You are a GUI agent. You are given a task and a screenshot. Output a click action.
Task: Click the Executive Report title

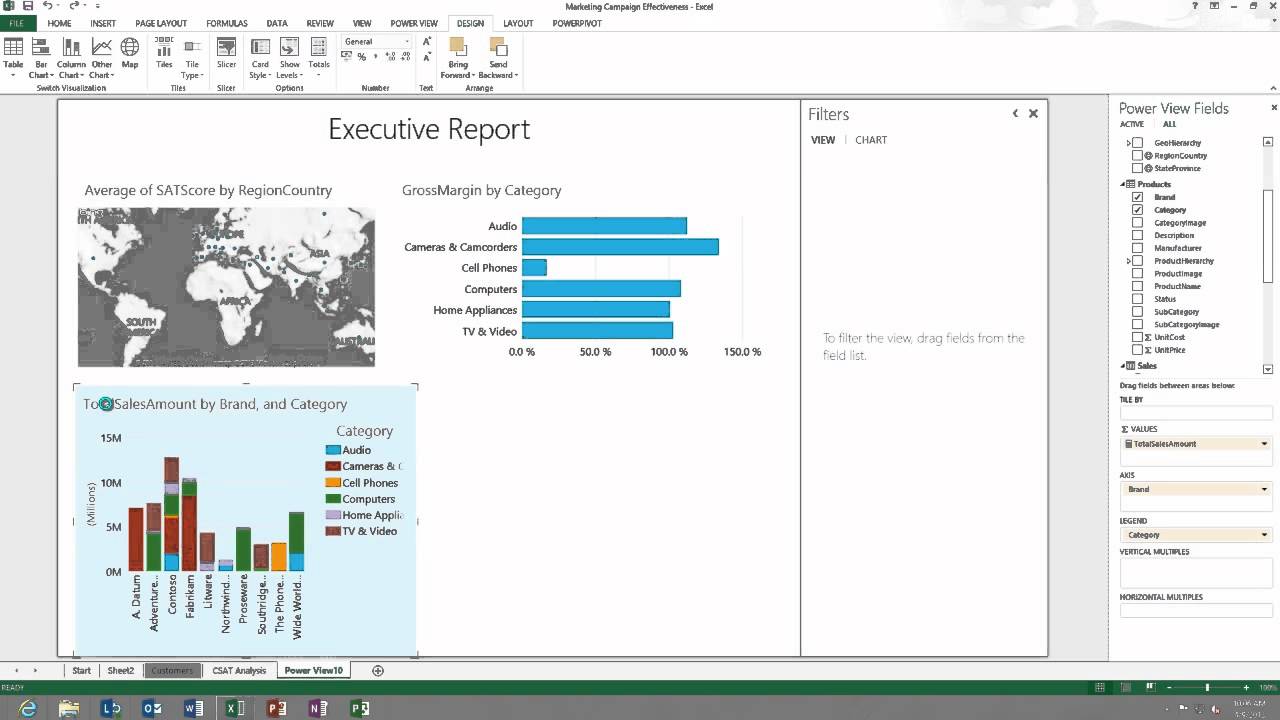click(429, 130)
